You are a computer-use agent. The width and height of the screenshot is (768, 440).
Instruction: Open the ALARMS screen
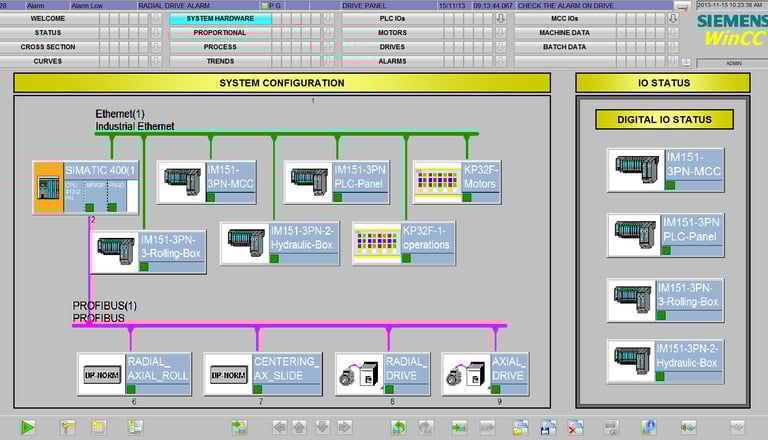[x=392, y=61]
